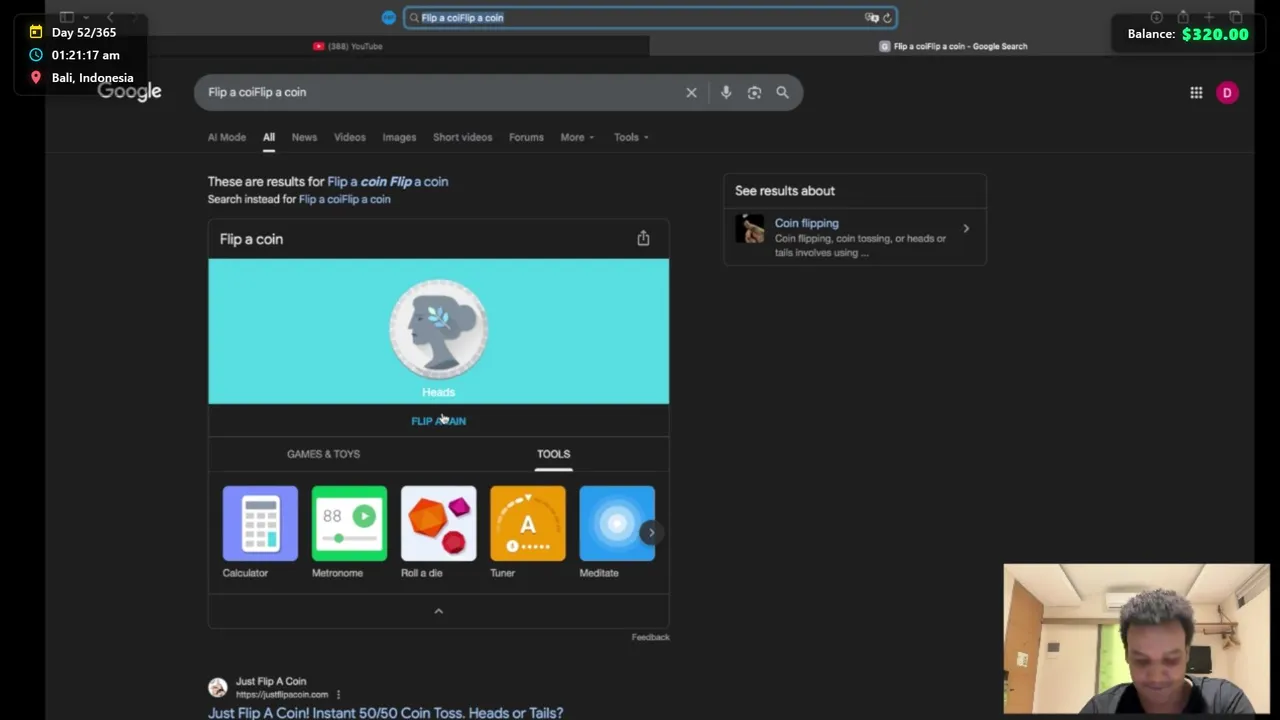Click the Just Flip A Coin favicon

[217, 687]
